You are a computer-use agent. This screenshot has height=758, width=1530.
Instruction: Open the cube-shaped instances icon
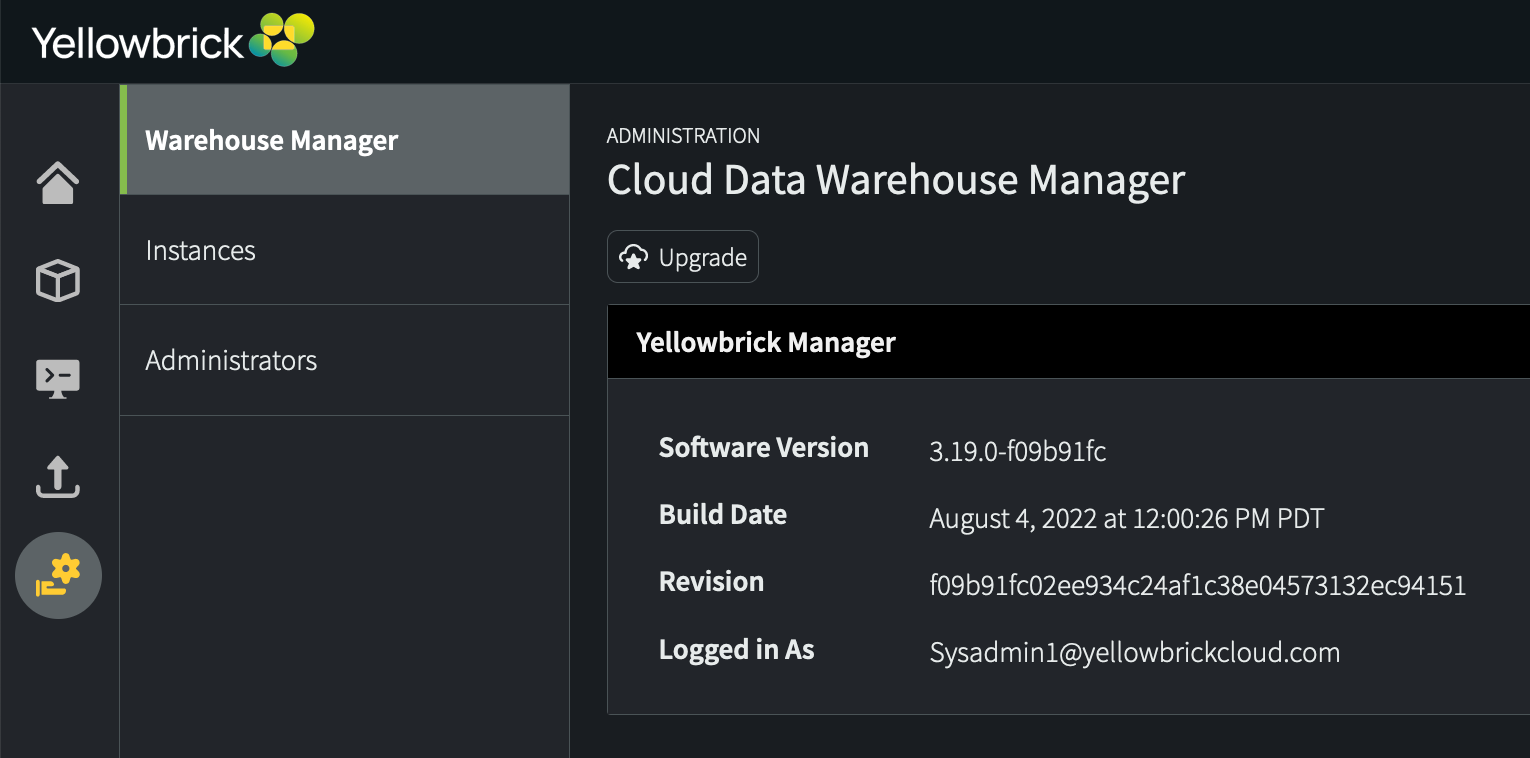tap(58, 281)
